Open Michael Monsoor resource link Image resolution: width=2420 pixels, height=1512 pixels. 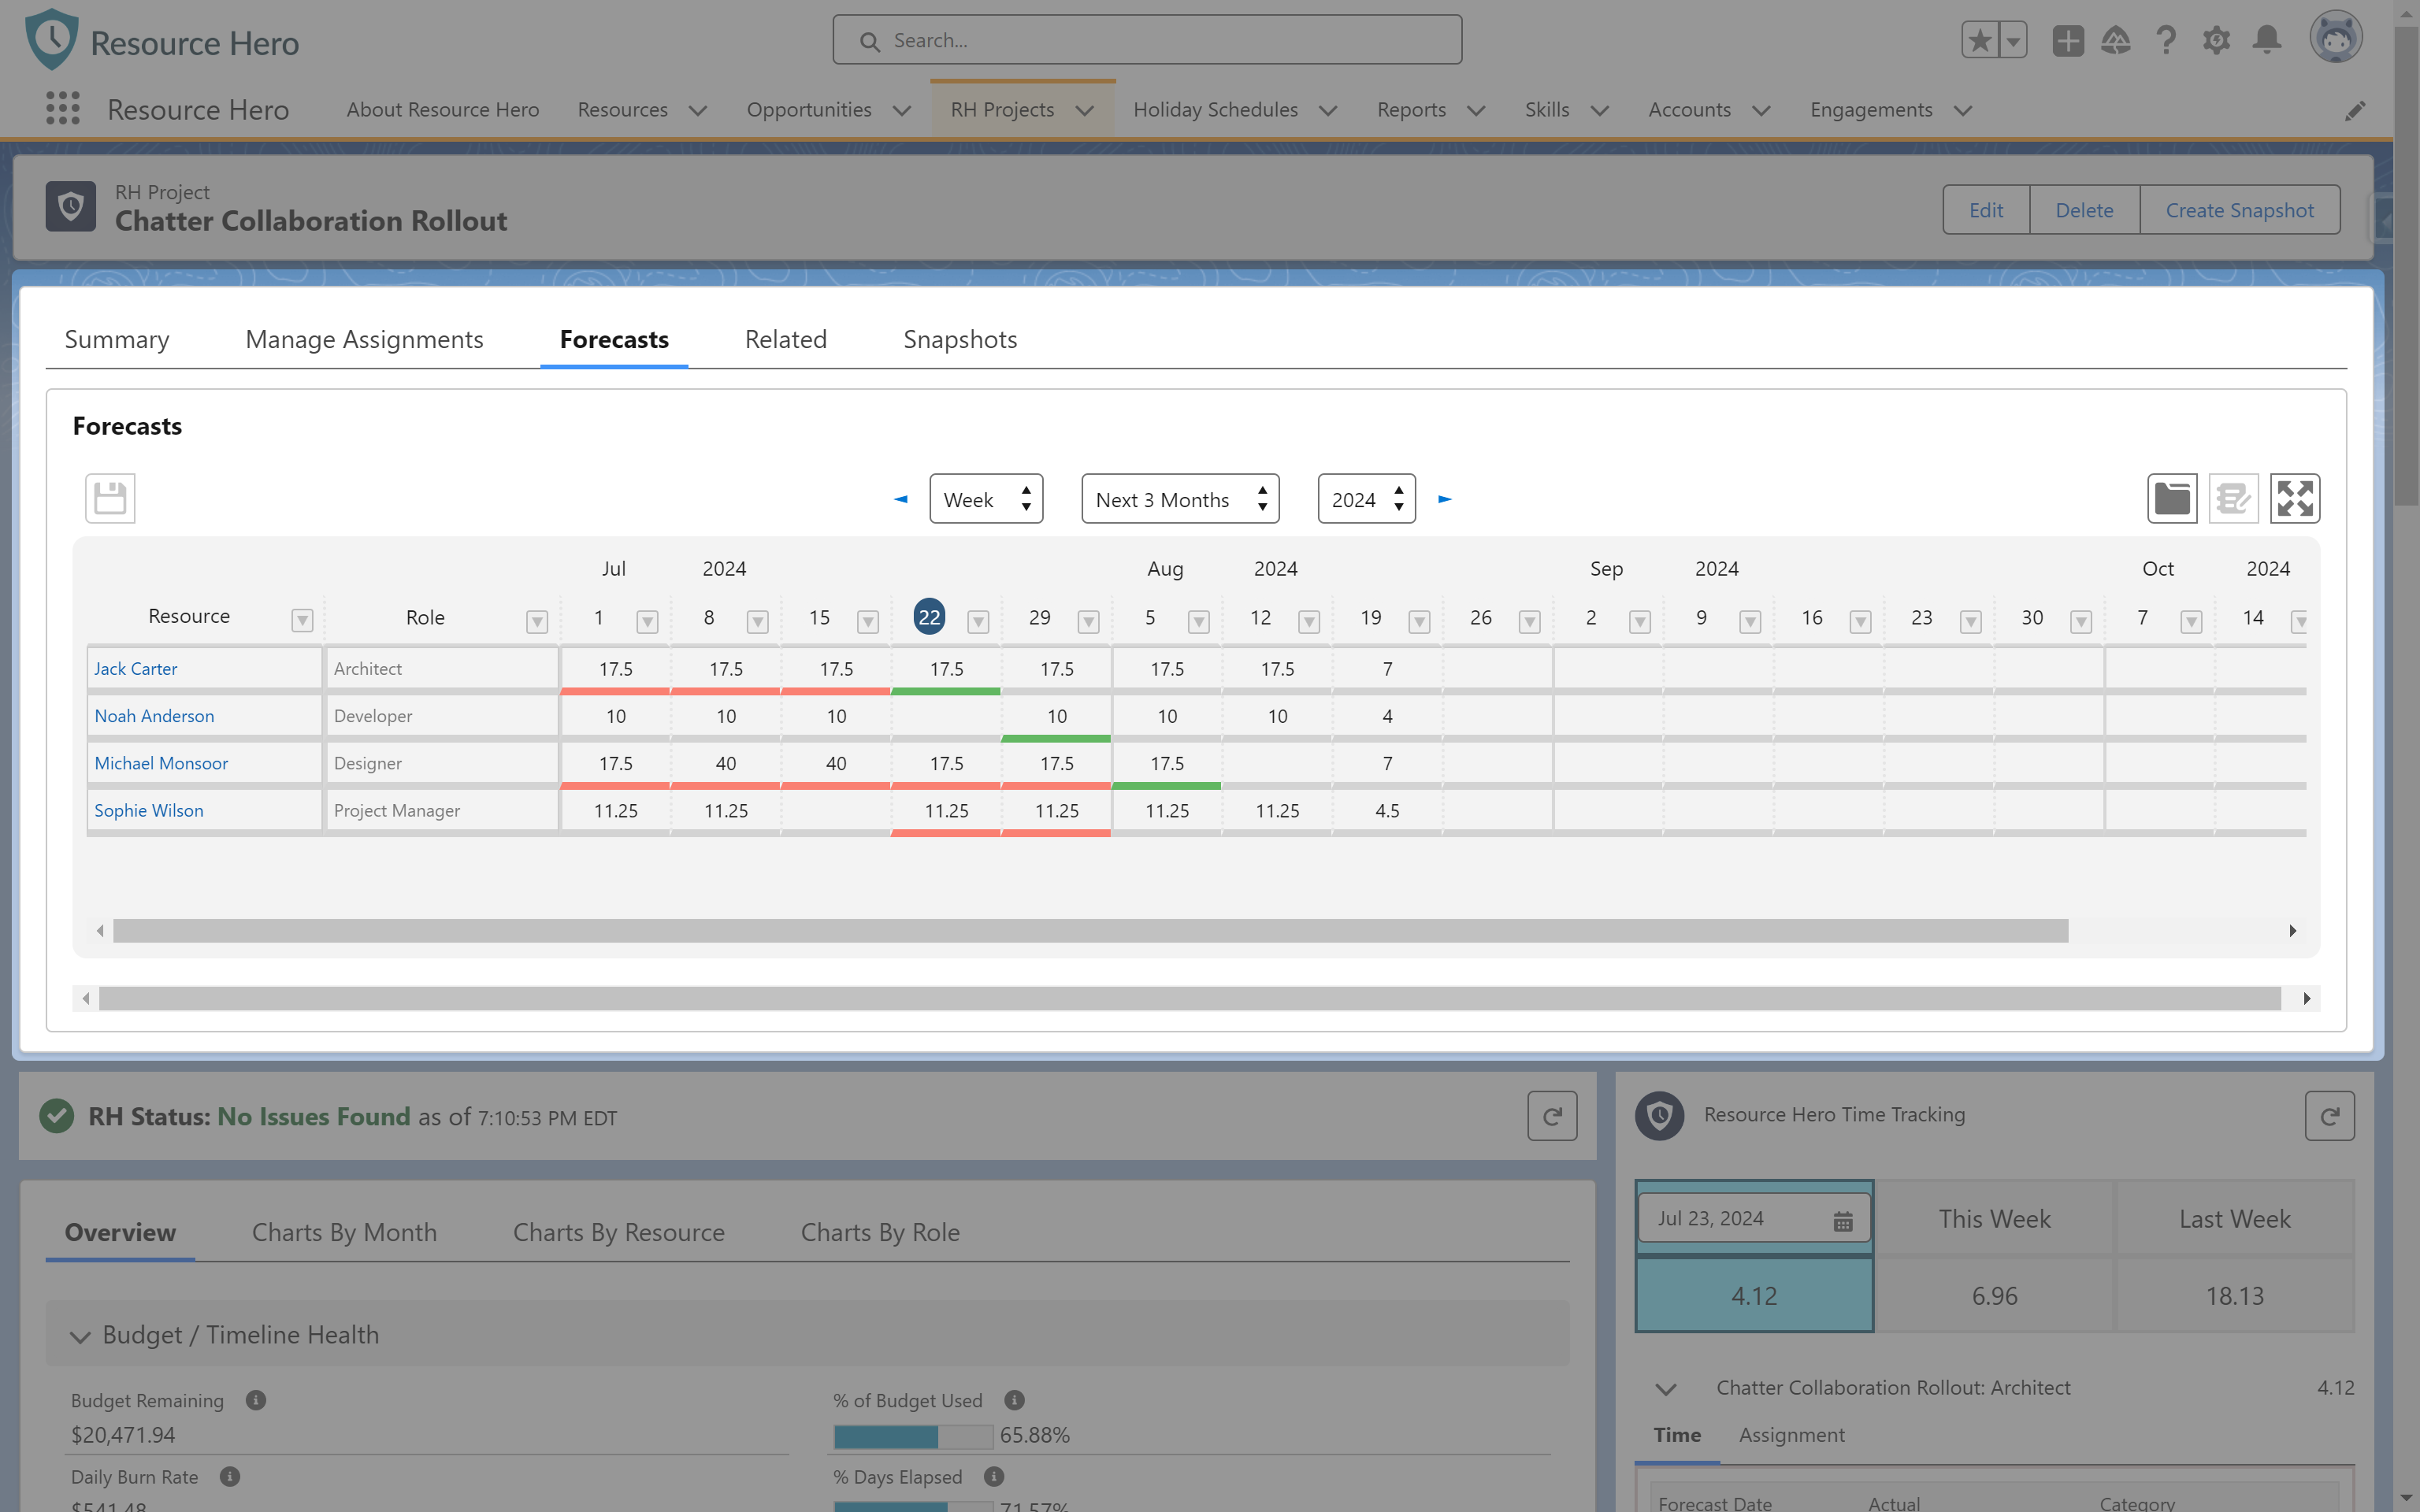pyautogui.click(x=161, y=763)
